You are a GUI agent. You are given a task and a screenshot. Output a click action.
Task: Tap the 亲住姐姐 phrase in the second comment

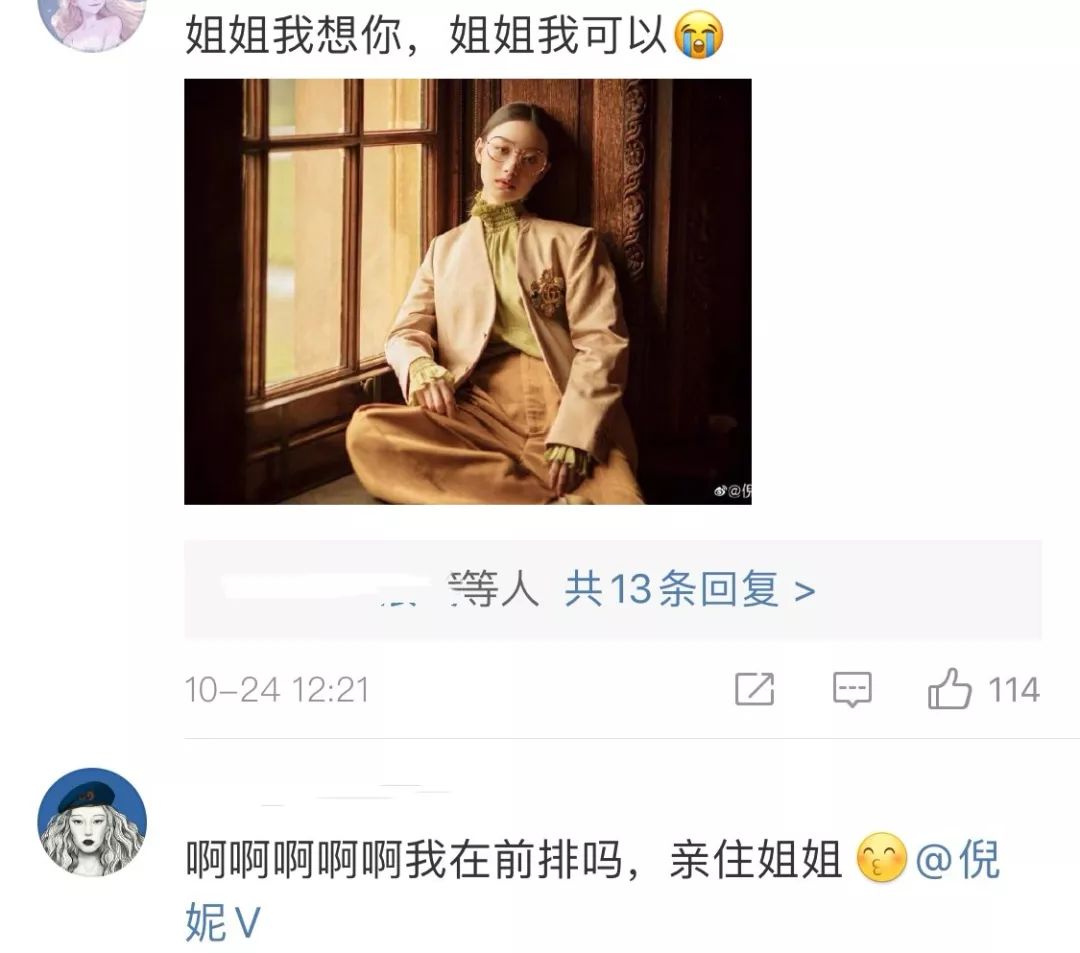coord(756,859)
